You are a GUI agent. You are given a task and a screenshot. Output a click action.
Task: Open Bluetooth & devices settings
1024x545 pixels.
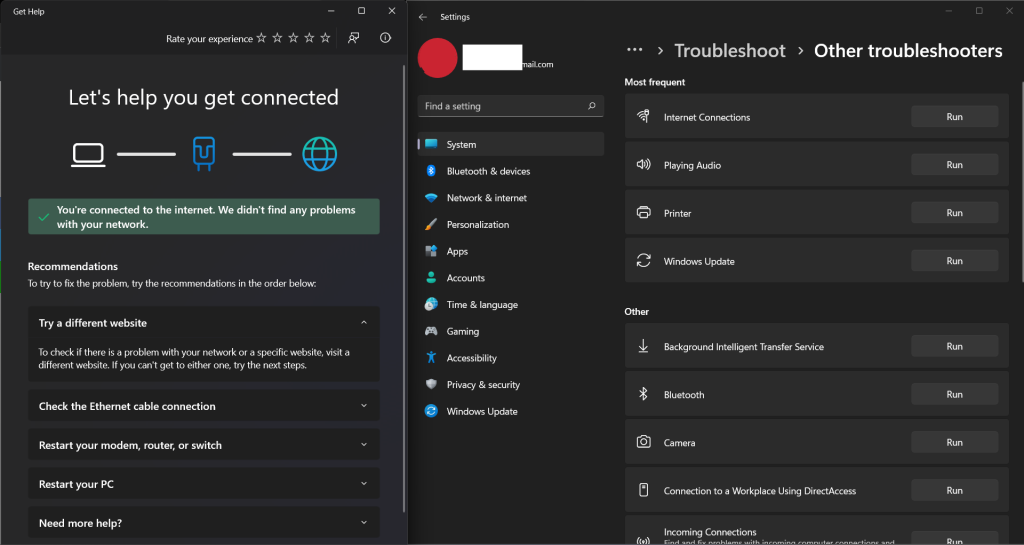pyautogui.click(x=510, y=171)
